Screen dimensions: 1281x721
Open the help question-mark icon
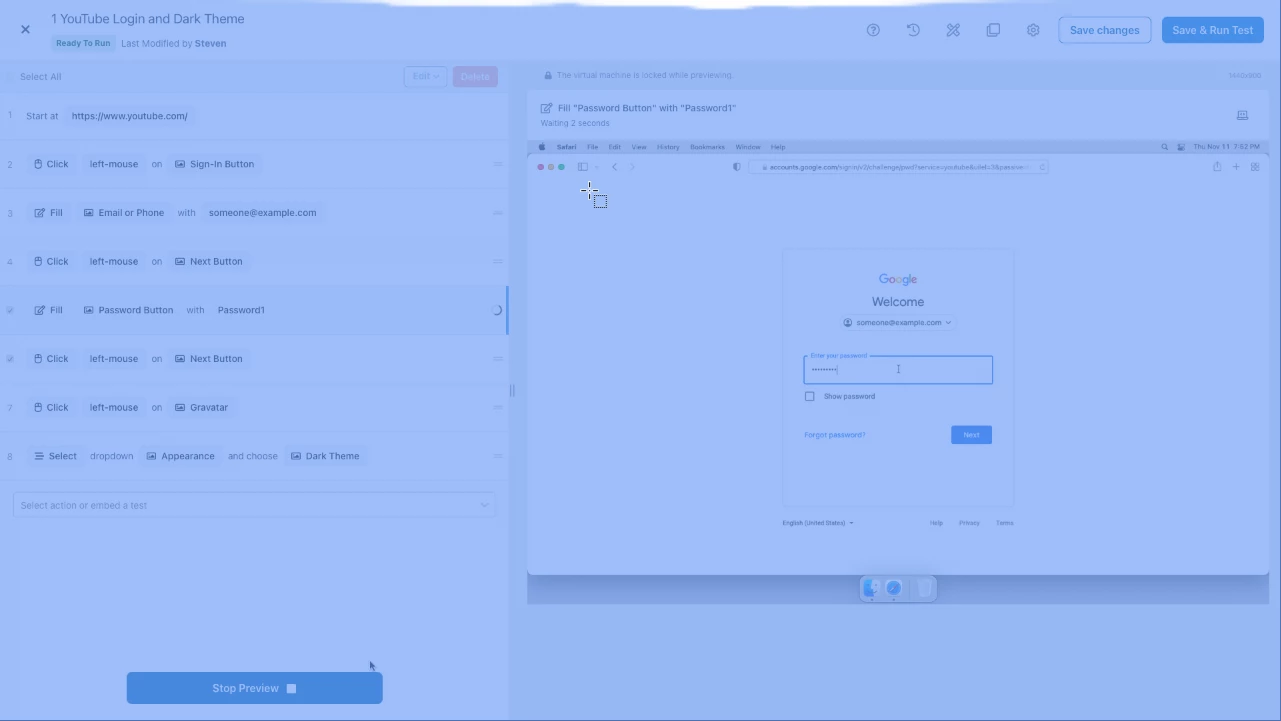coord(873,30)
